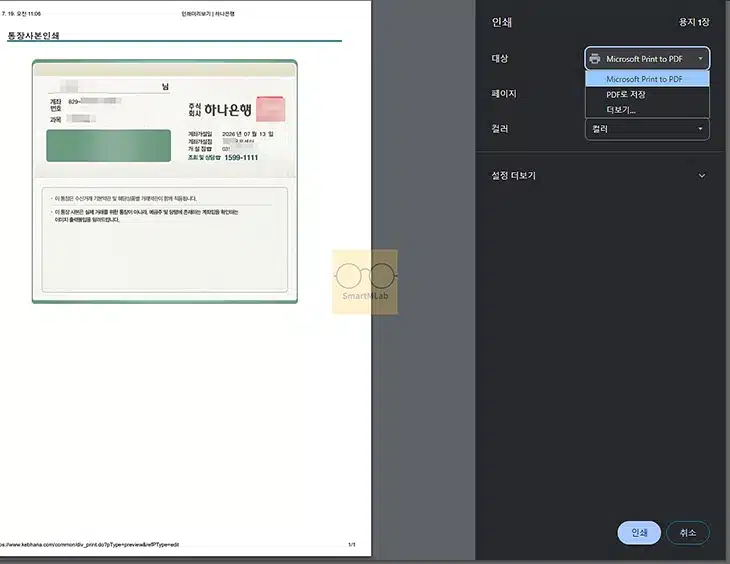Click printer icon in destination box
The width and height of the screenshot is (730, 564).
coord(595,59)
